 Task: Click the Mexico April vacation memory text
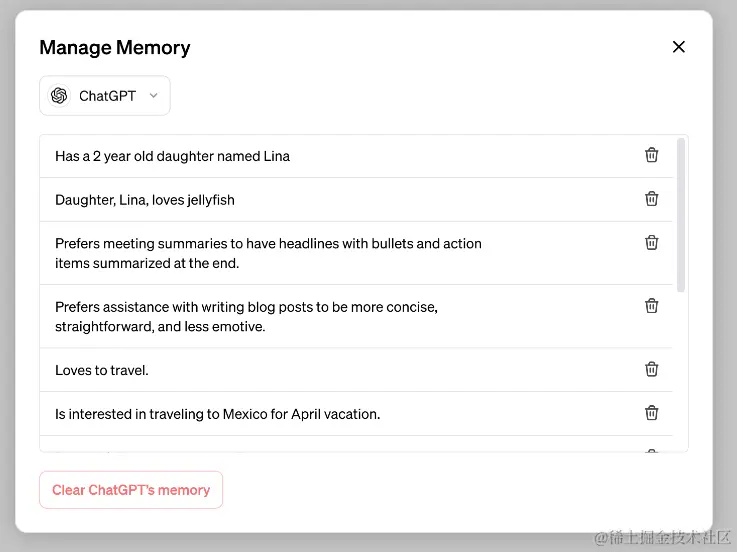click(x=217, y=414)
